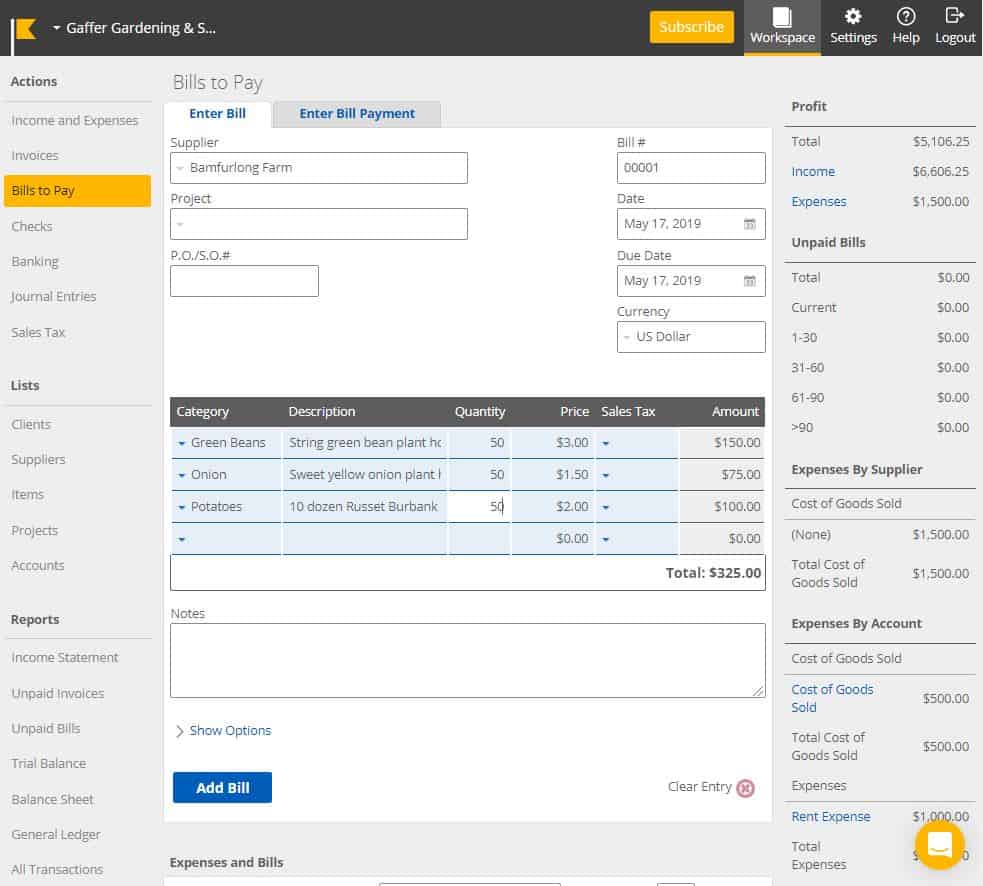Click the $100.00 amount in Potatoes row
The image size is (983, 886).
tap(737, 507)
